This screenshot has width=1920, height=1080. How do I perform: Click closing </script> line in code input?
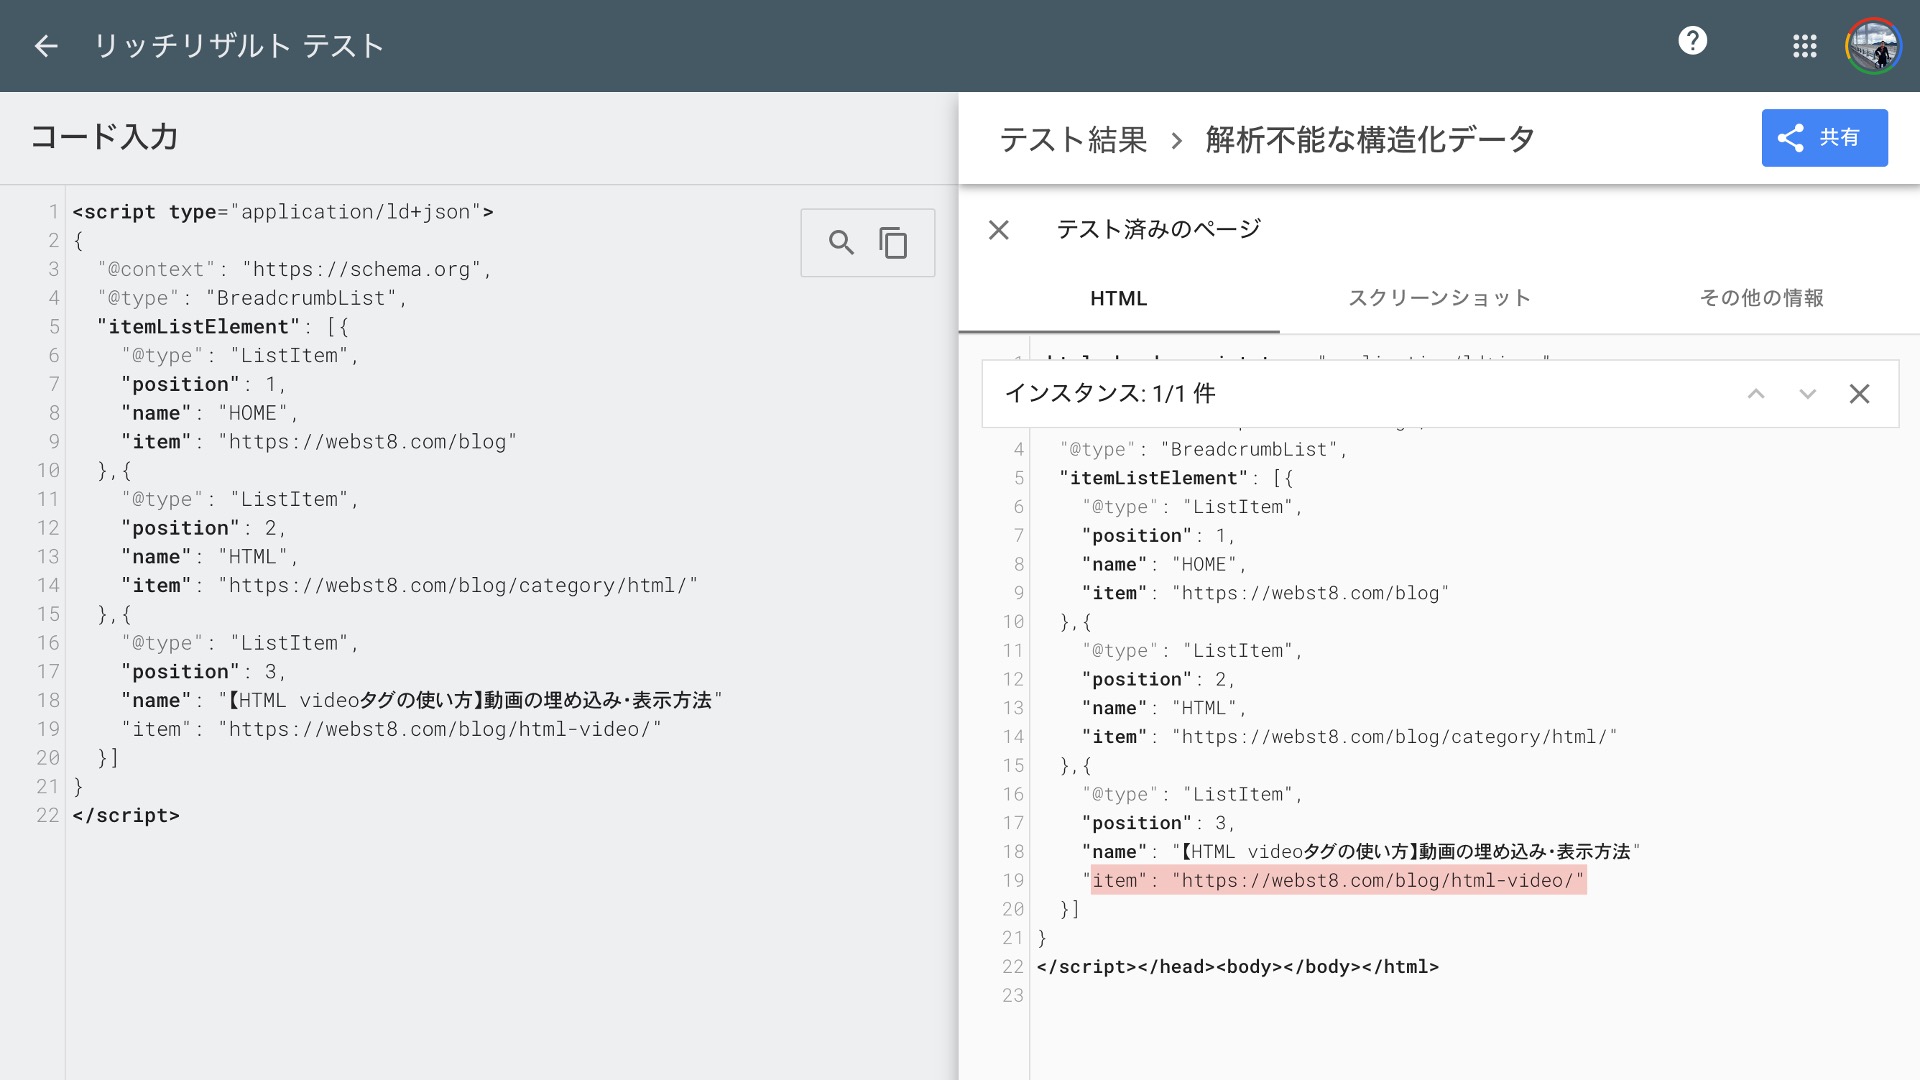[x=126, y=816]
